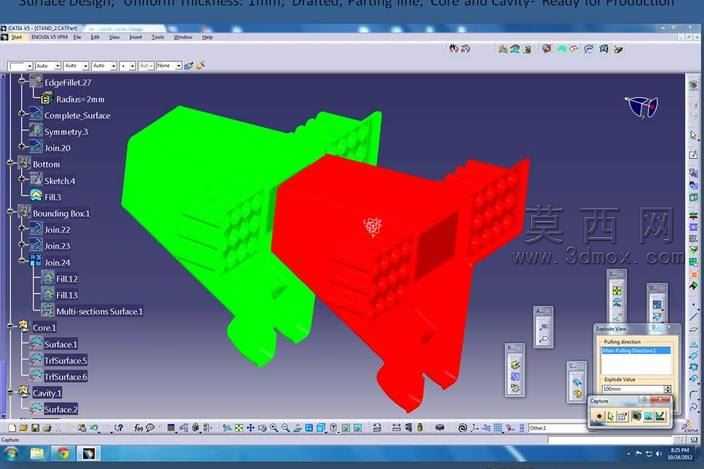Click the Open file folder icon

coord(23,428)
